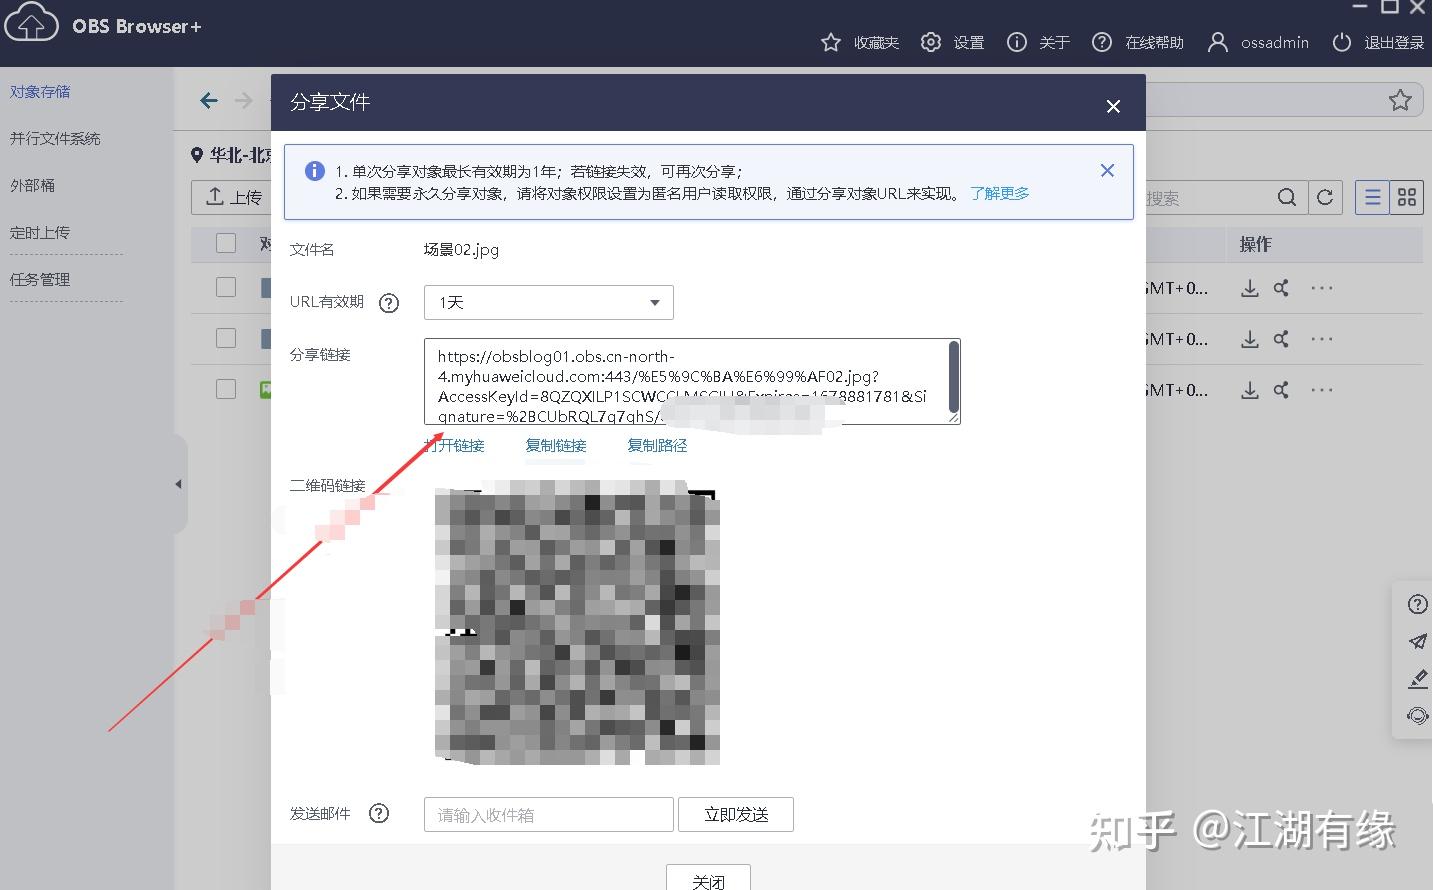The height and width of the screenshot is (890, 1433).
Task: Click inside the recipient email input field
Action: coord(548,814)
